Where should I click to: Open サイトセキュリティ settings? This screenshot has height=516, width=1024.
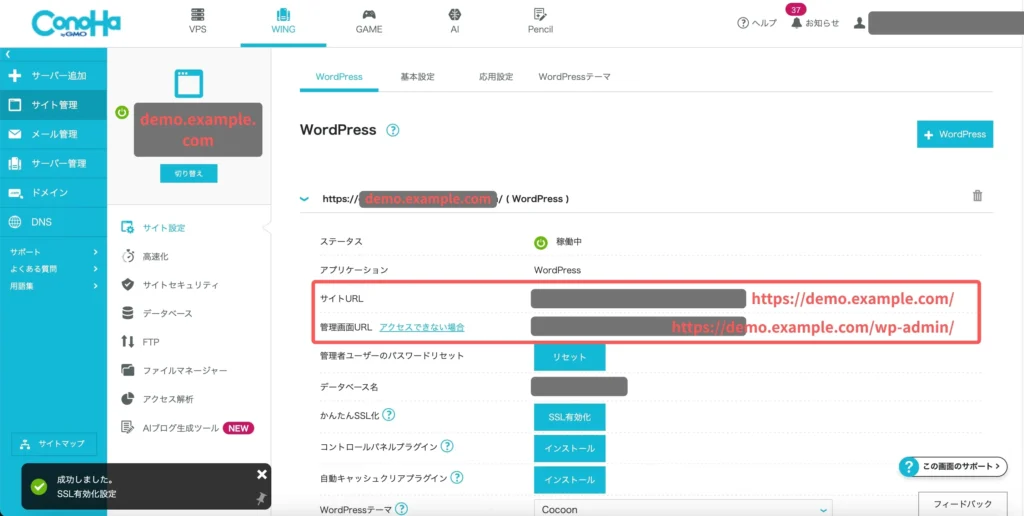pyautogui.click(x=170, y=285)
